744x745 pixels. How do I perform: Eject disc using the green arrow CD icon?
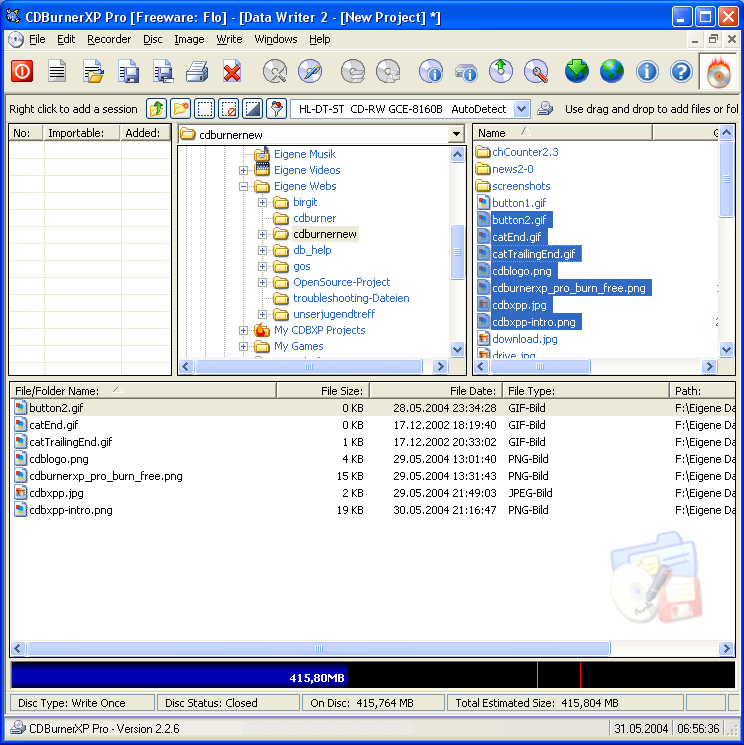point(501,72)
